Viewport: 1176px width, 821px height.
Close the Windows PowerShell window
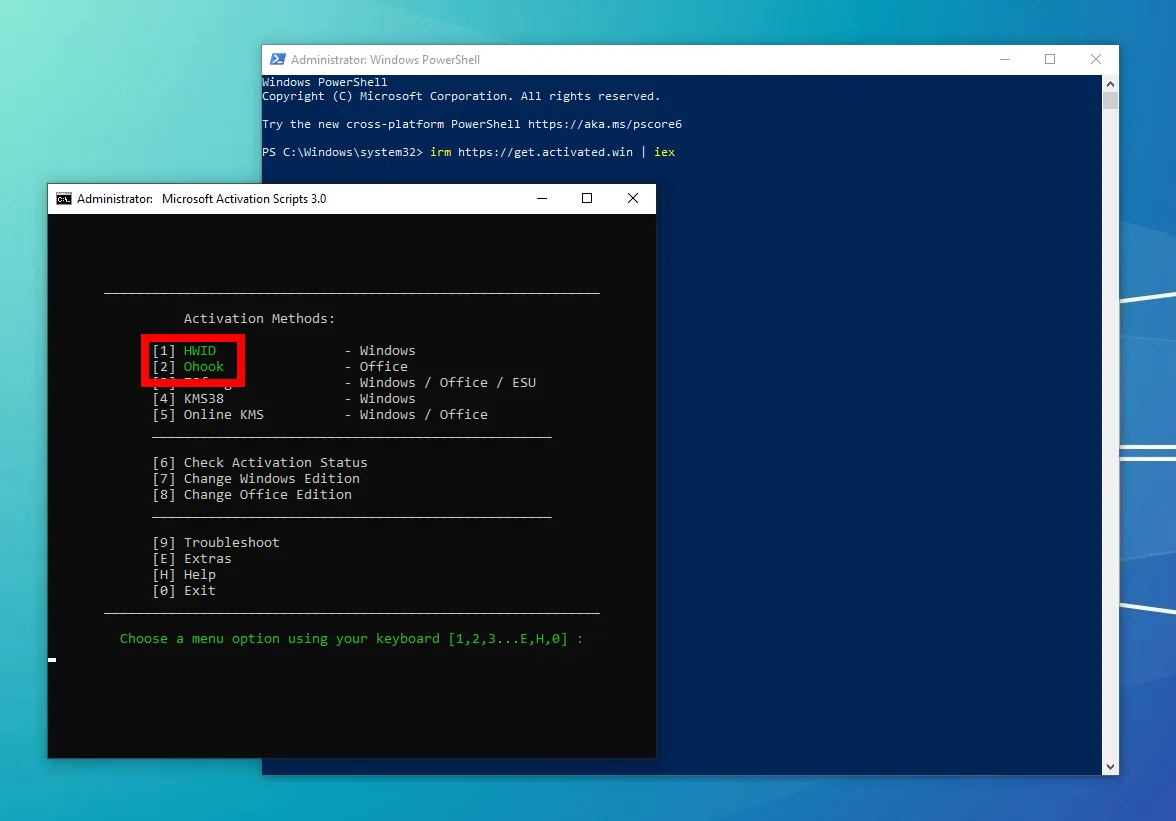tap(1096, 59)
